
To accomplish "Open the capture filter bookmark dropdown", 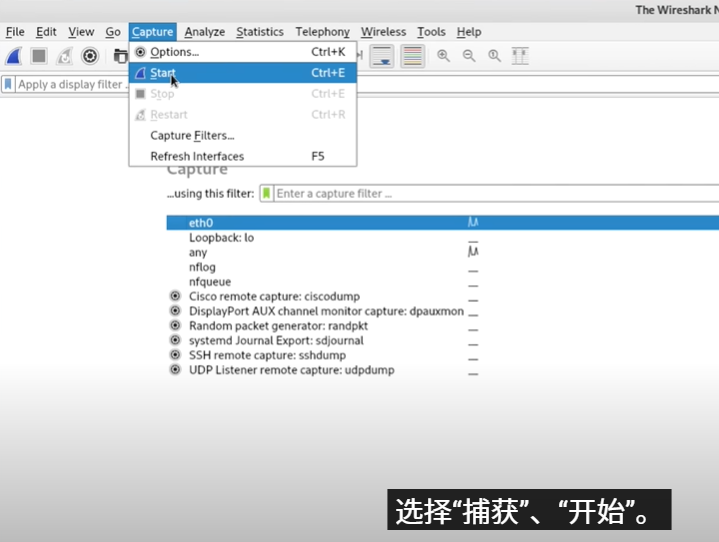I will pos(266,194).
